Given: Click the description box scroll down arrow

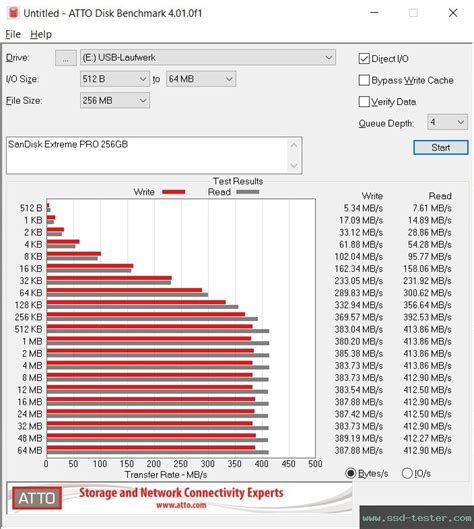Looking at the screenshot, I should 294,165.
